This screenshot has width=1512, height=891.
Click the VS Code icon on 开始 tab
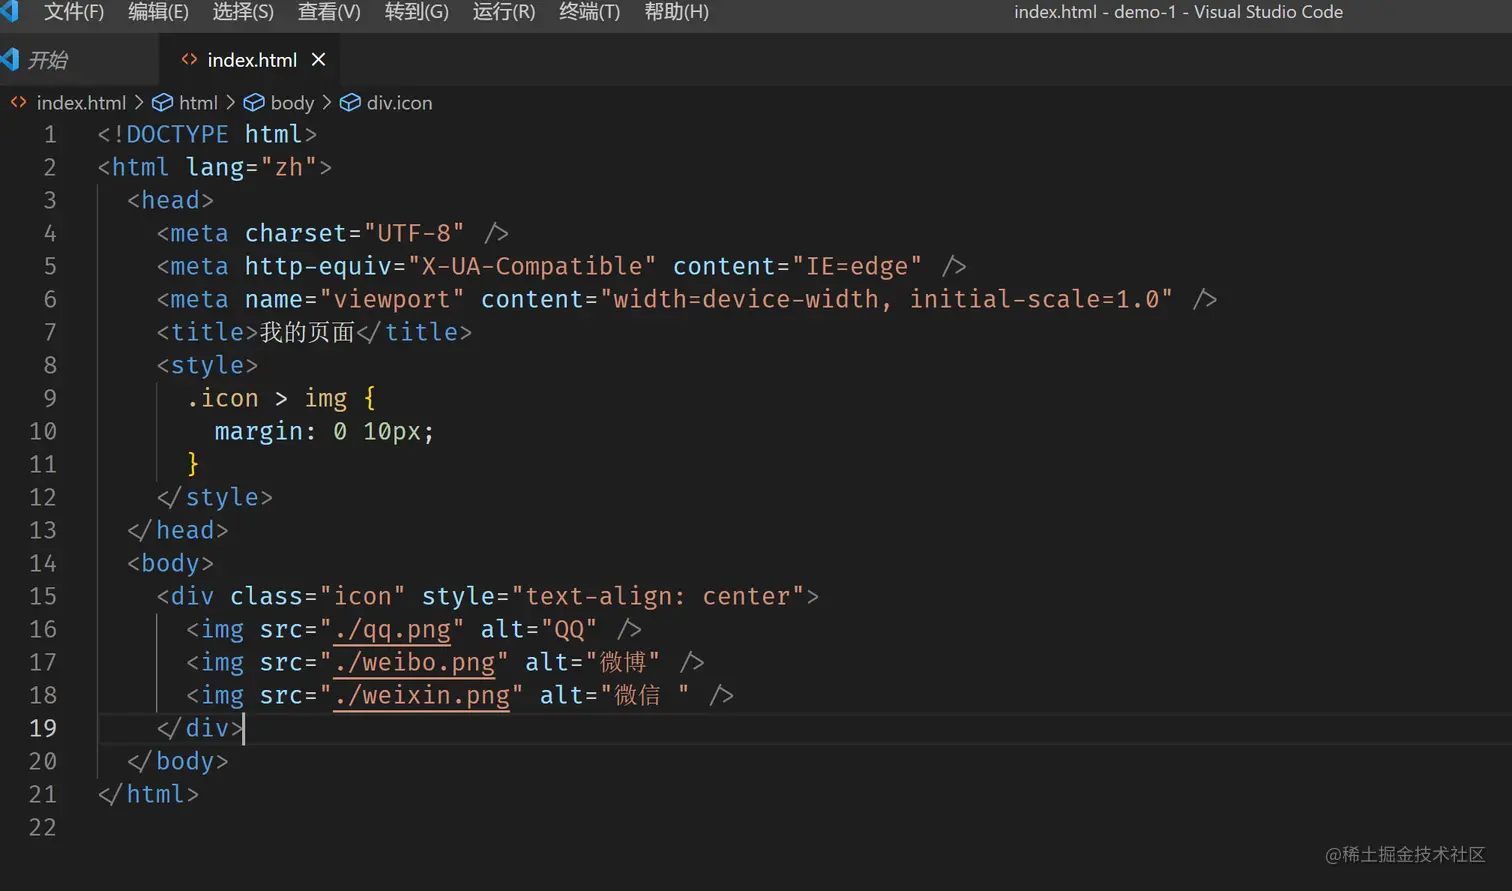pos(10,60)
